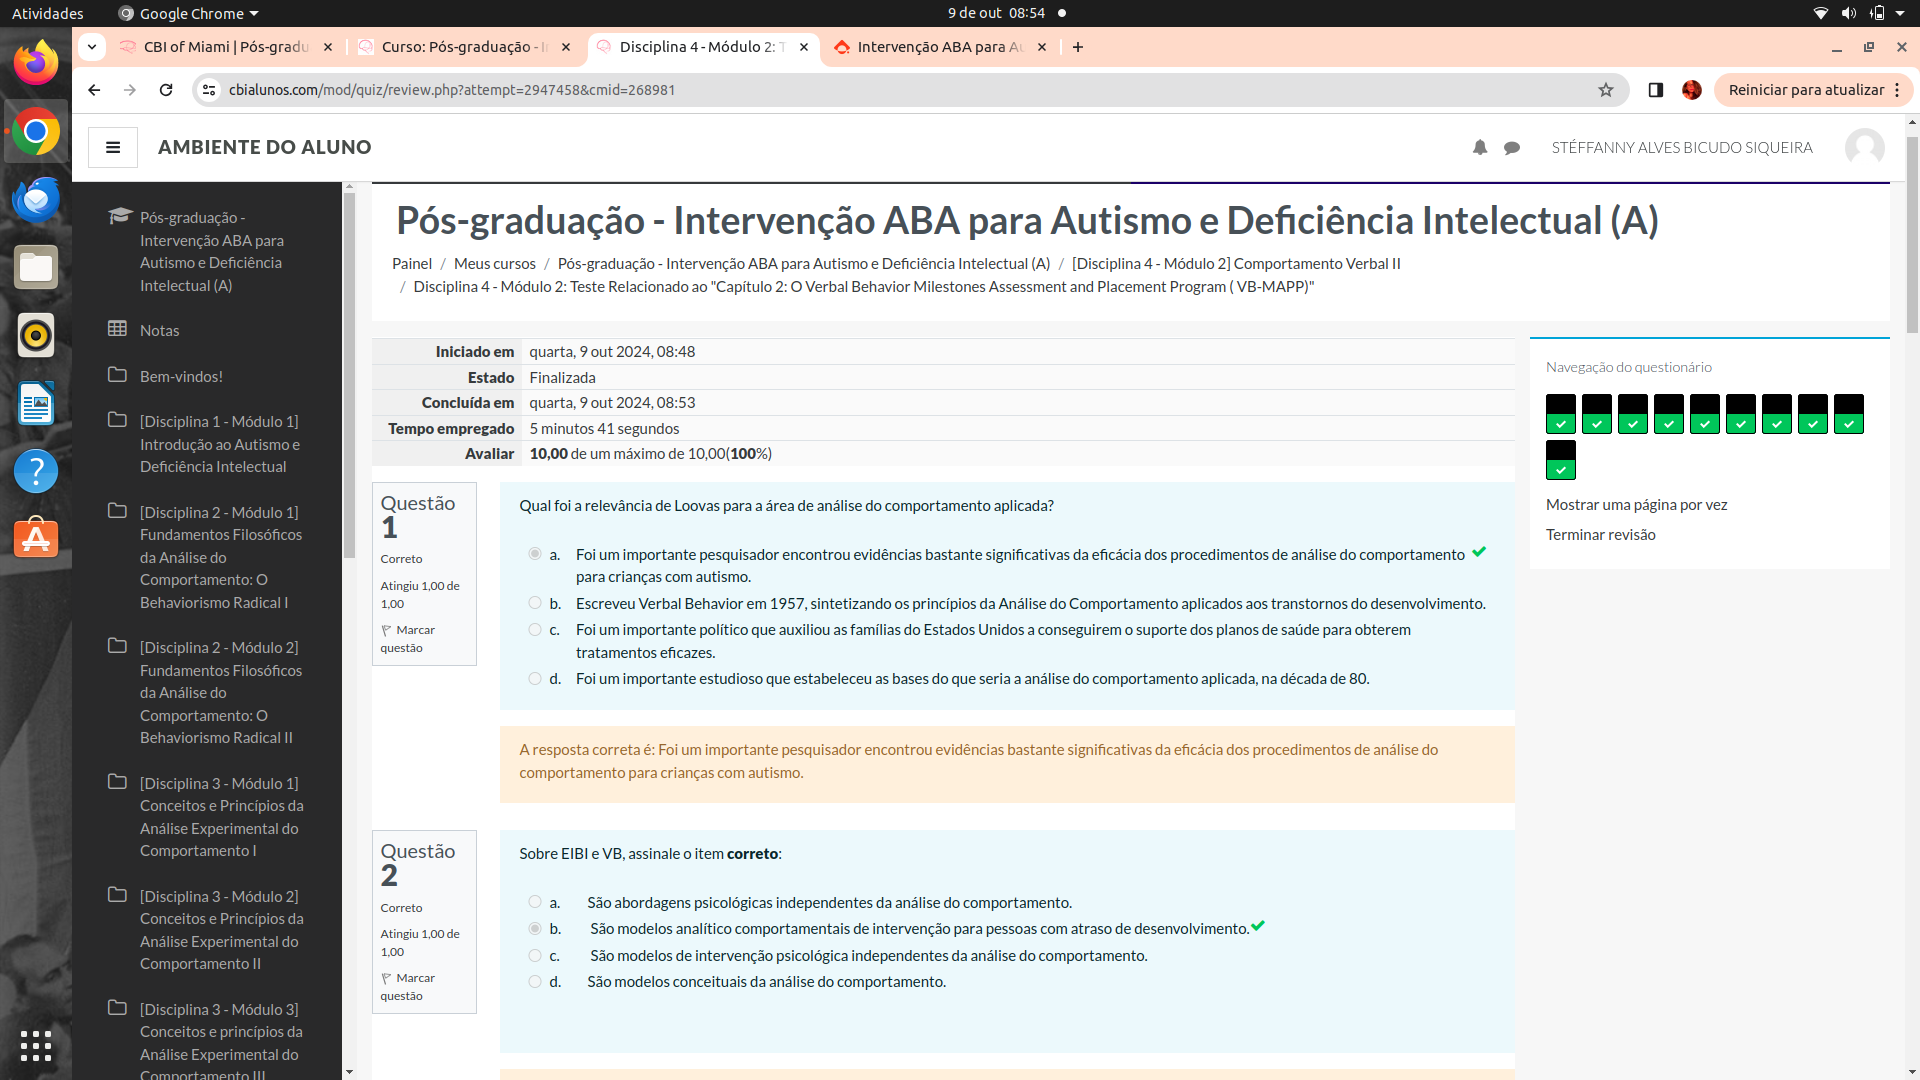Open the Google Chrome app menu dropdown
The width and height of the screenshot is (1920, 1080).
point(190,13)
